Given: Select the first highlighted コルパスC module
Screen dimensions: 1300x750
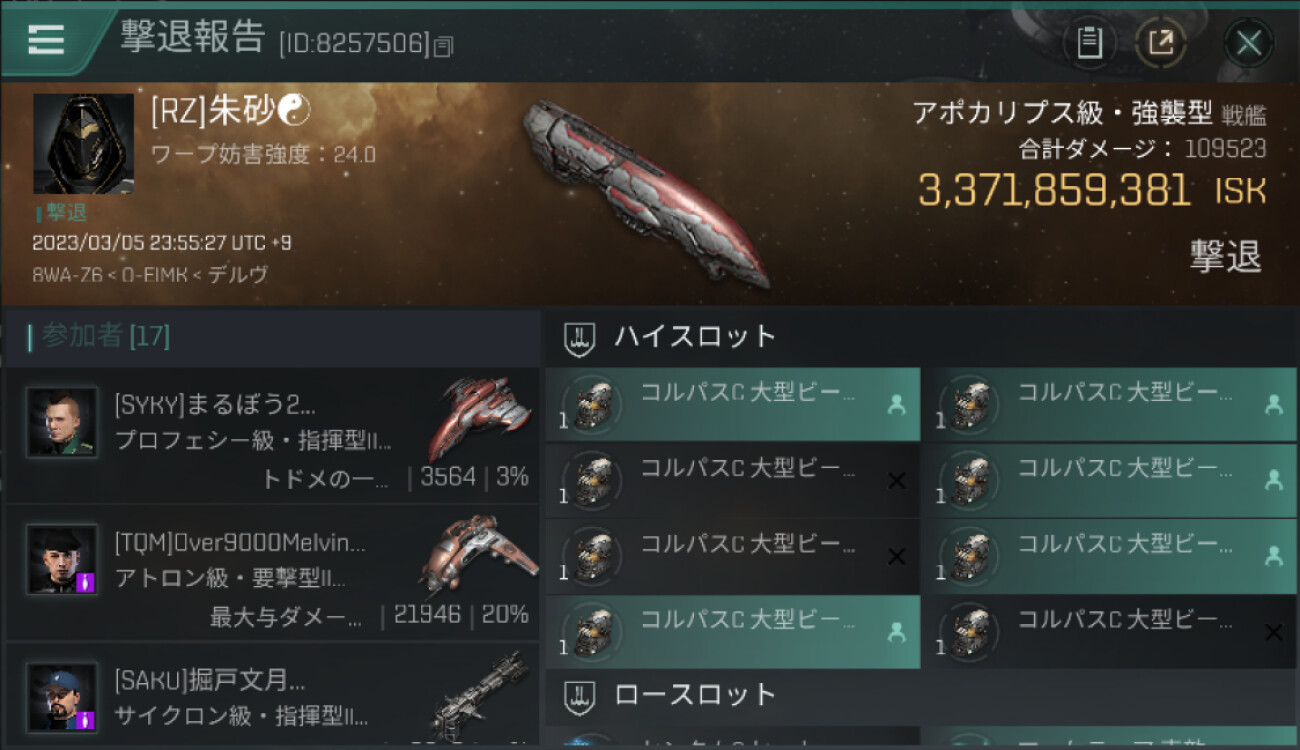Looking at the screenshot, I should [x=733, y=405].
